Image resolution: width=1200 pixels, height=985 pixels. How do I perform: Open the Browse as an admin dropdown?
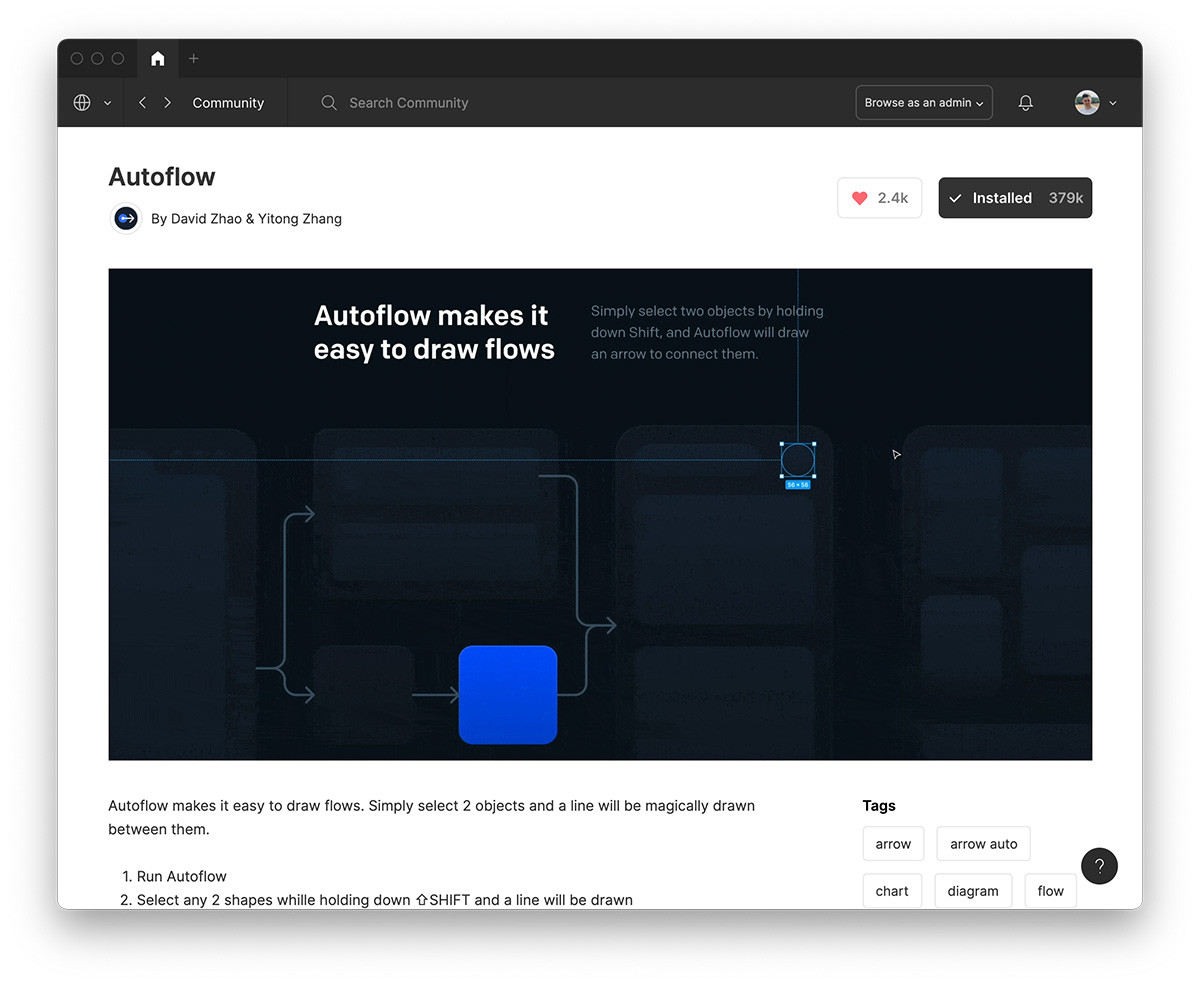(x=923, y=103)
